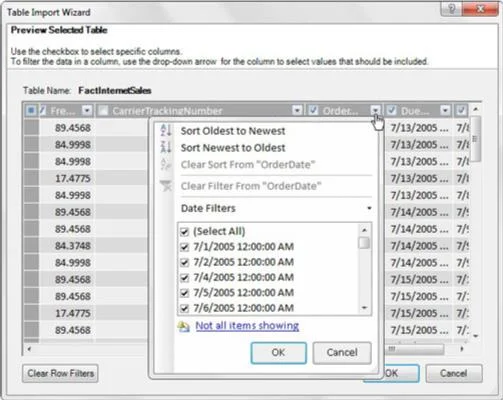Click the Clear Sort From OrderDate icon

[x=166, y=164]
